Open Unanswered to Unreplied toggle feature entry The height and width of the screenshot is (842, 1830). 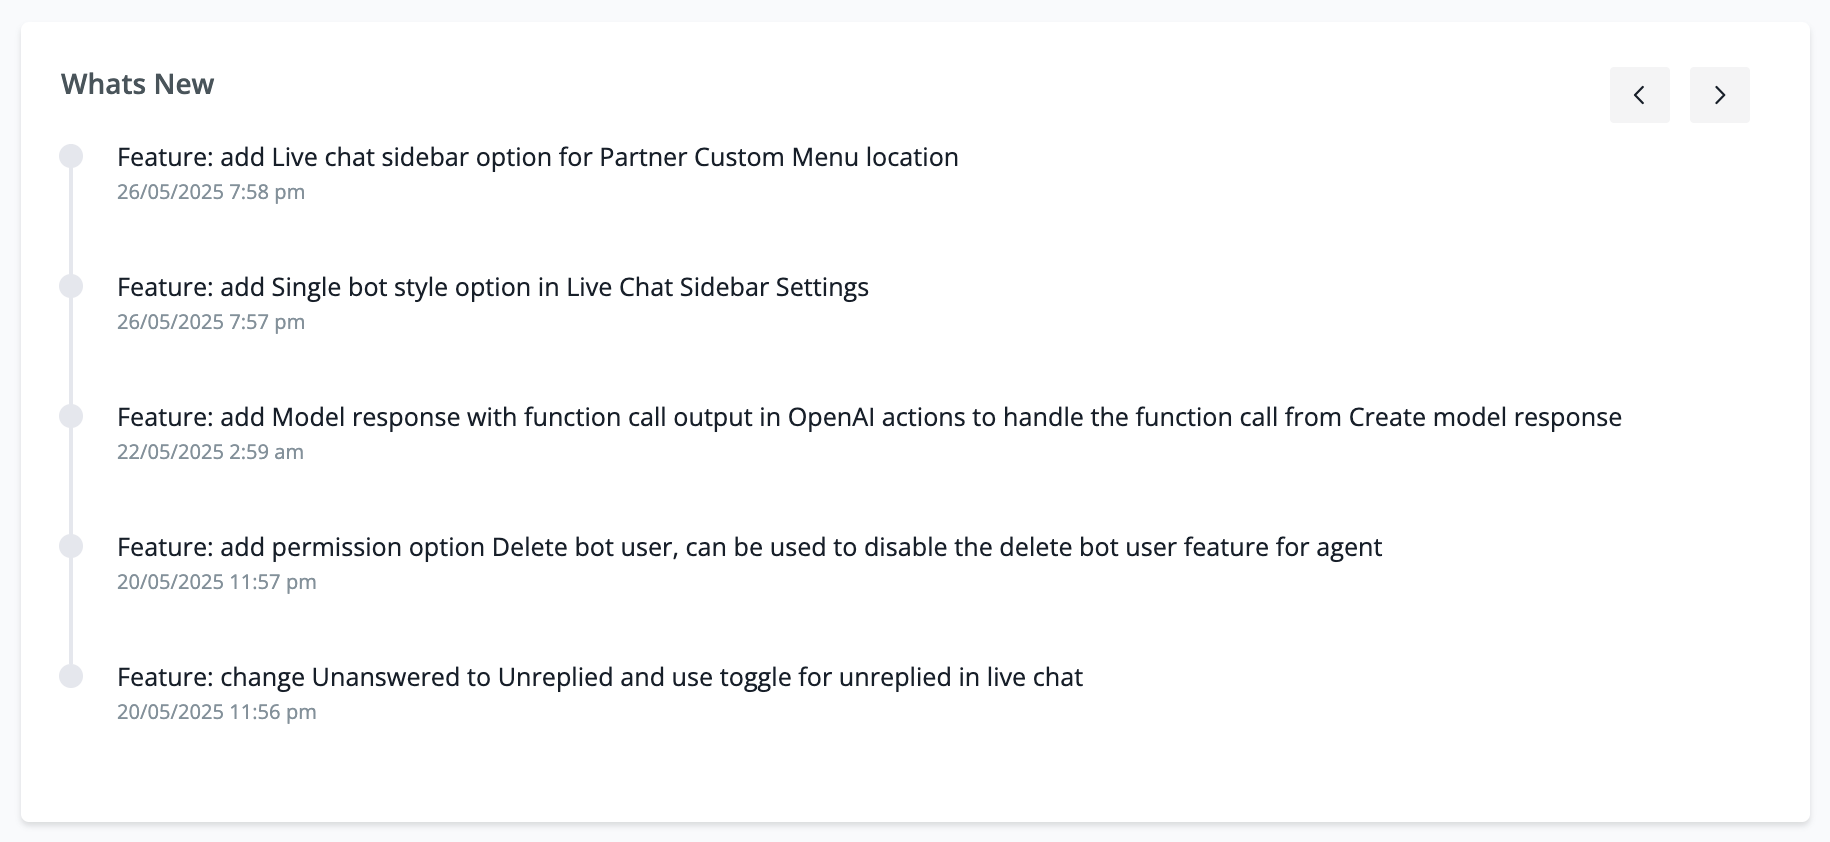(x=599, y=677)
